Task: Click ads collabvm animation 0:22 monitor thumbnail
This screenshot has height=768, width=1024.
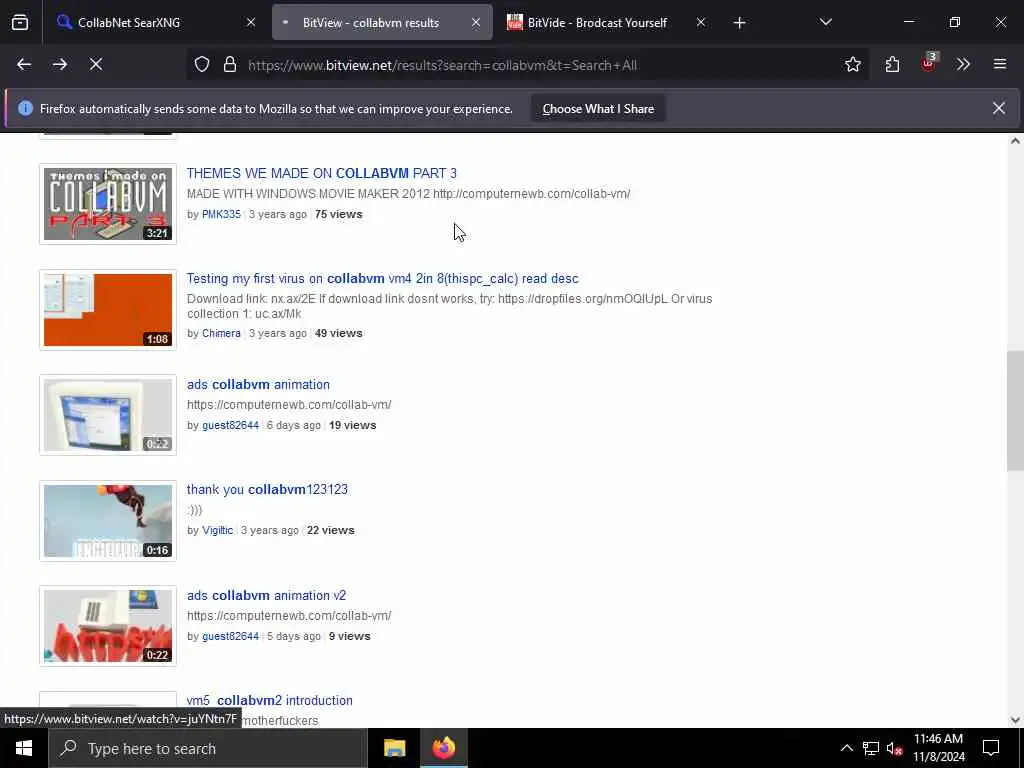Action: [x=108, y=415]
